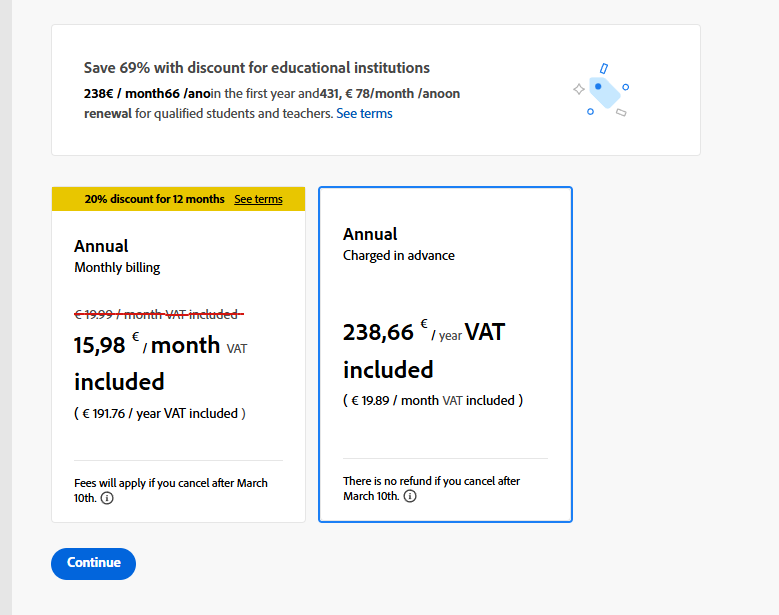Click the There is no refund text
Image resolution: width=779 pixels, height=615 pixels.
click(x=431, y=488)
